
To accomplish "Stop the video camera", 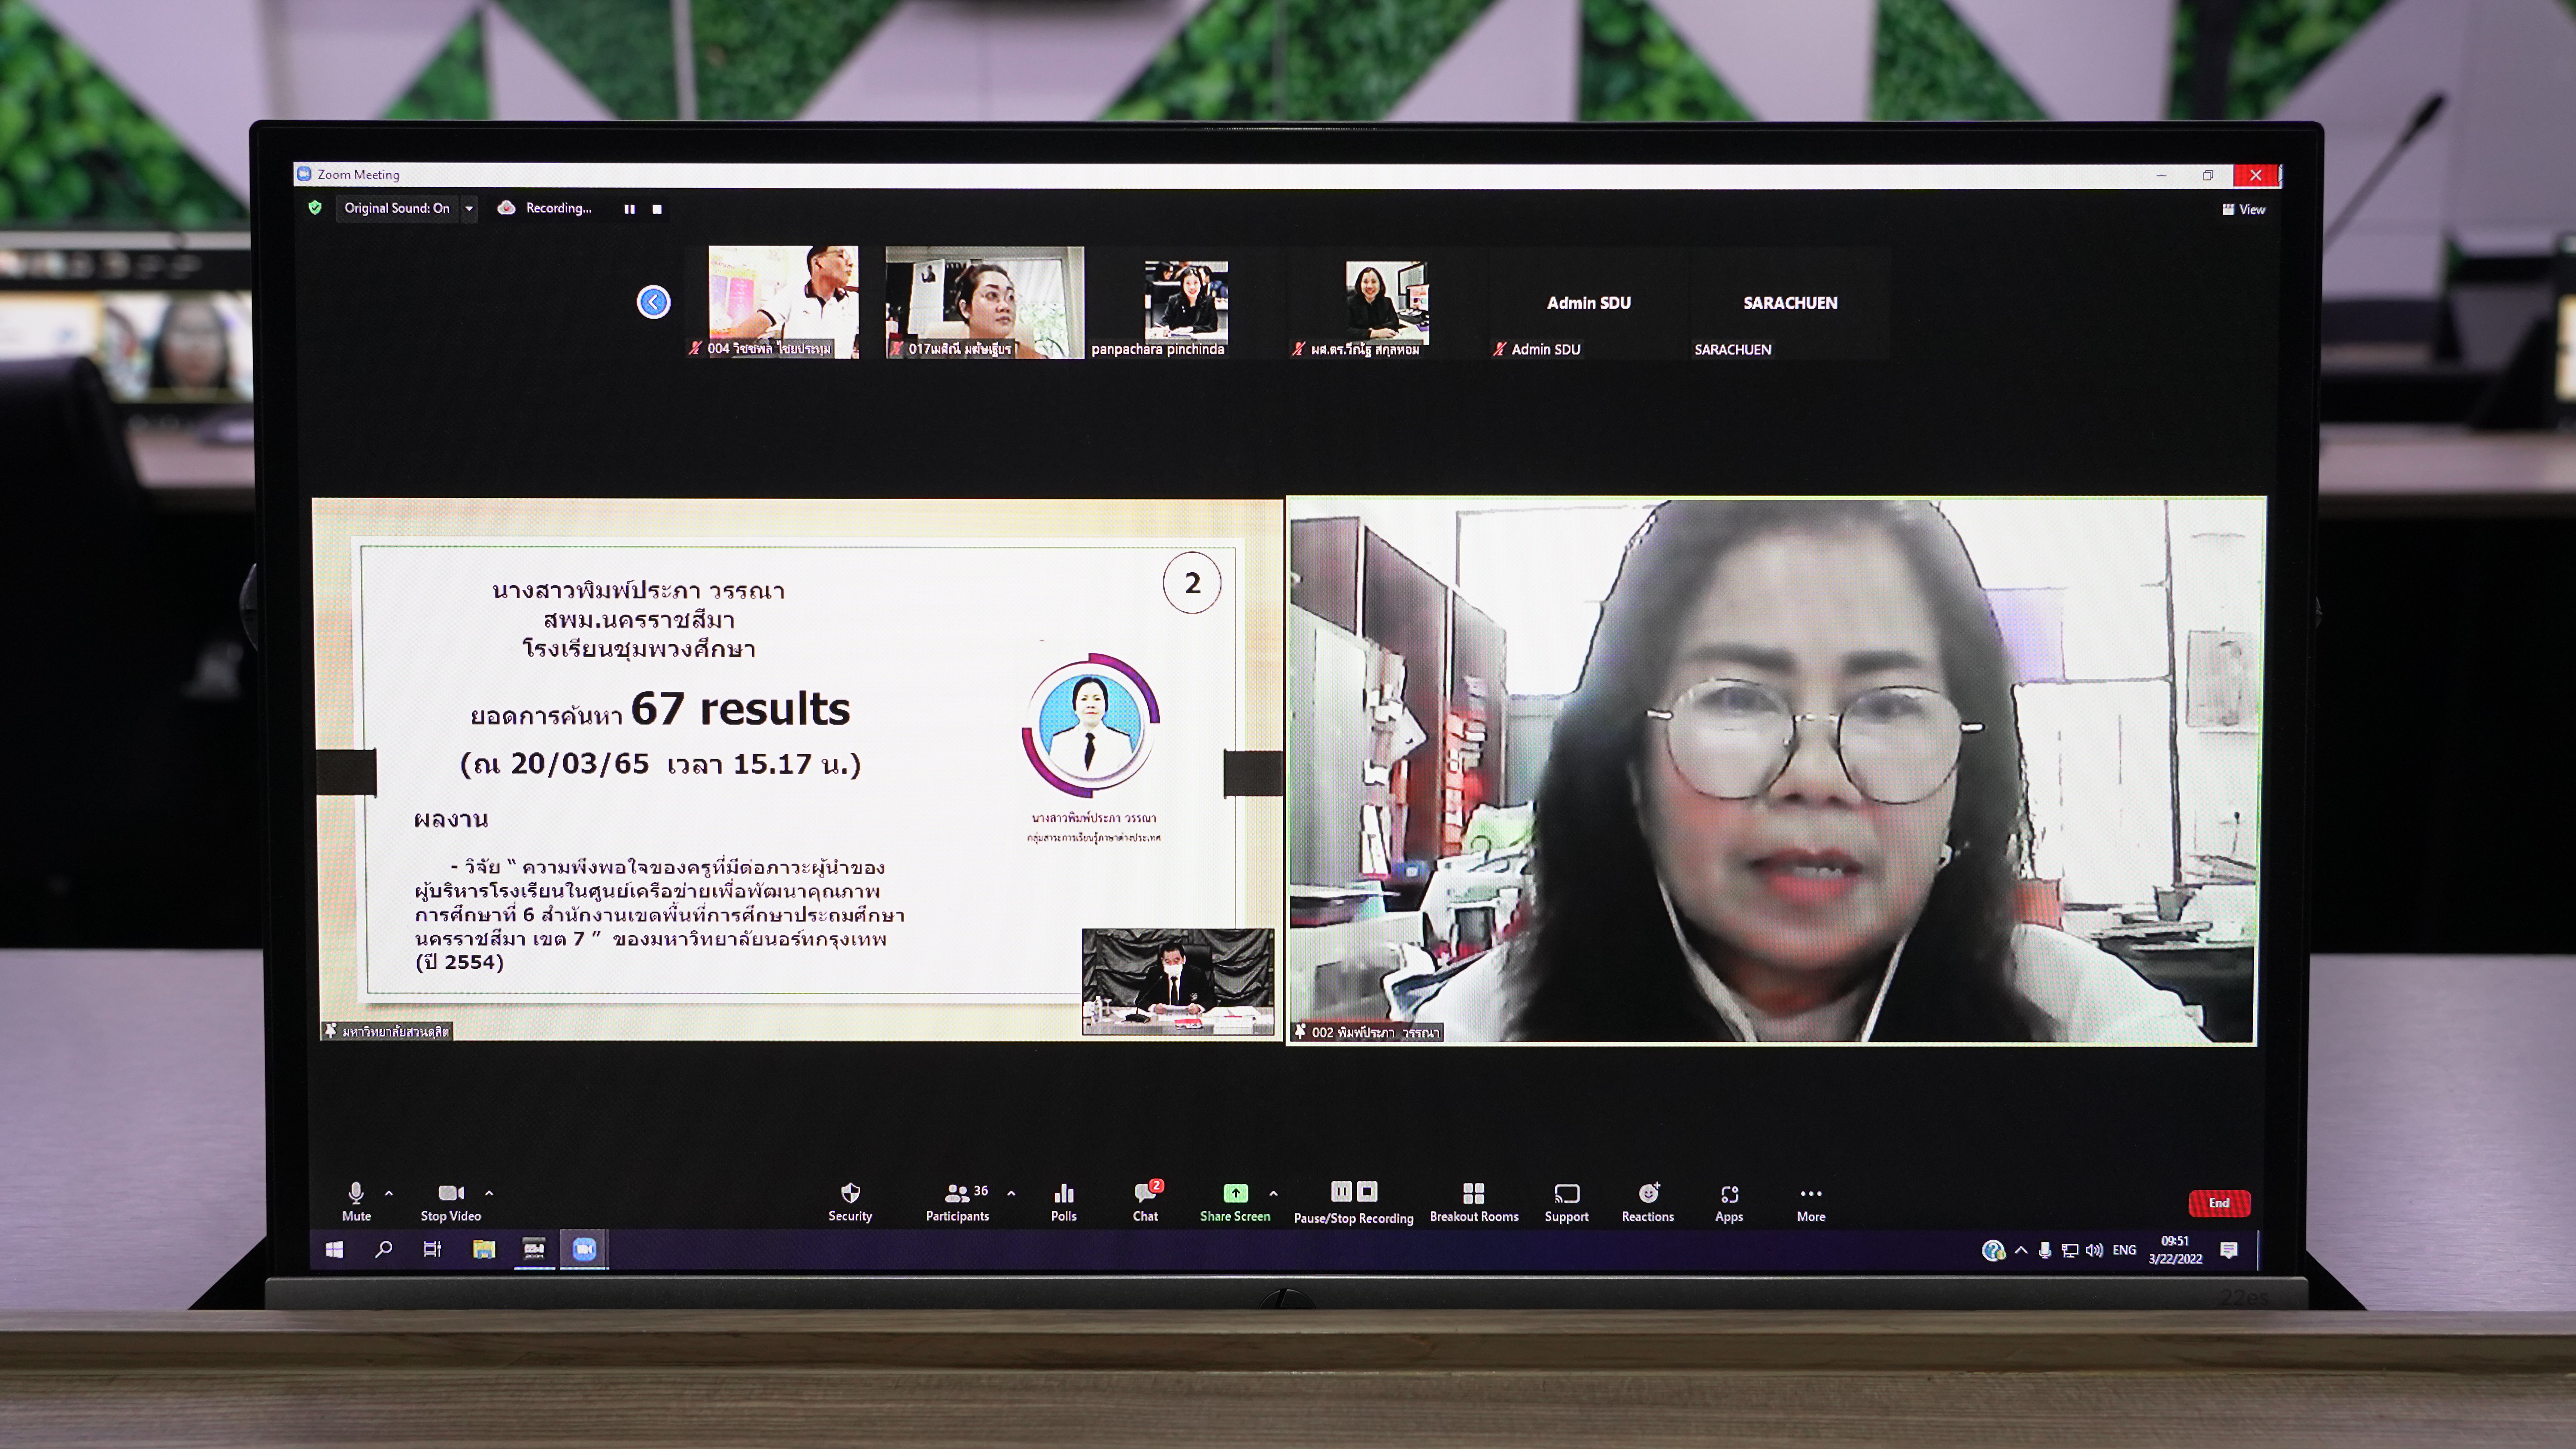I will pyautogui.click(x=451, y=1200).
